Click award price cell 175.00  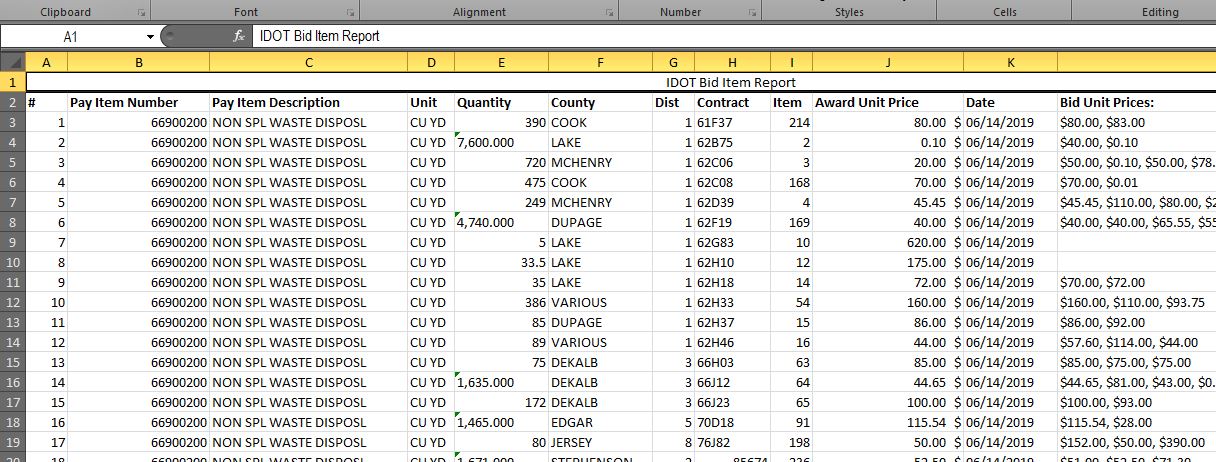click(x=888, y=262)
